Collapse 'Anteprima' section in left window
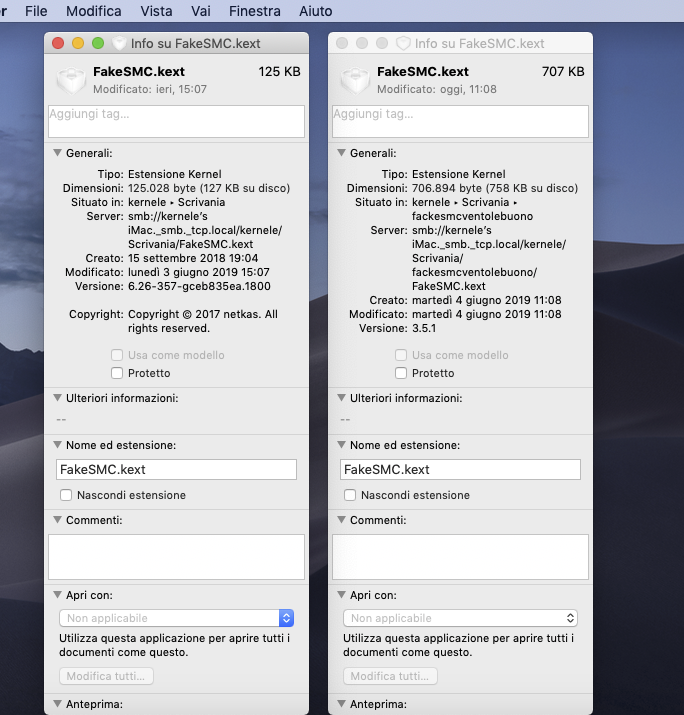This screenshot has height=715, width=684. coord(57,704)
